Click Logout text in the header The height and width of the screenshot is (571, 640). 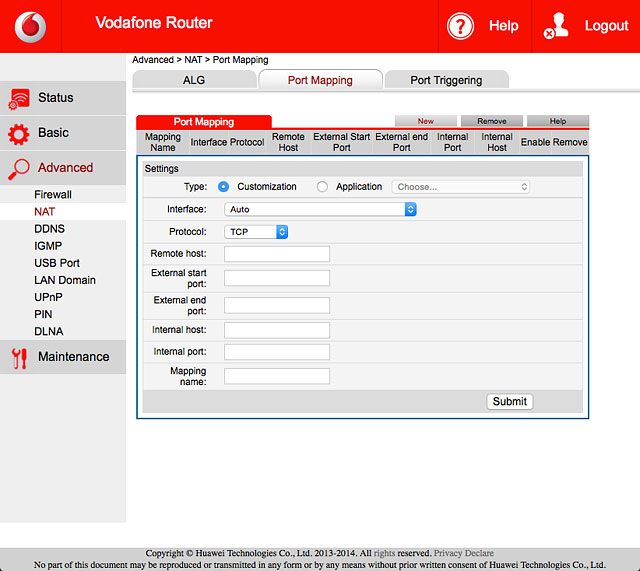coord(606,26)
